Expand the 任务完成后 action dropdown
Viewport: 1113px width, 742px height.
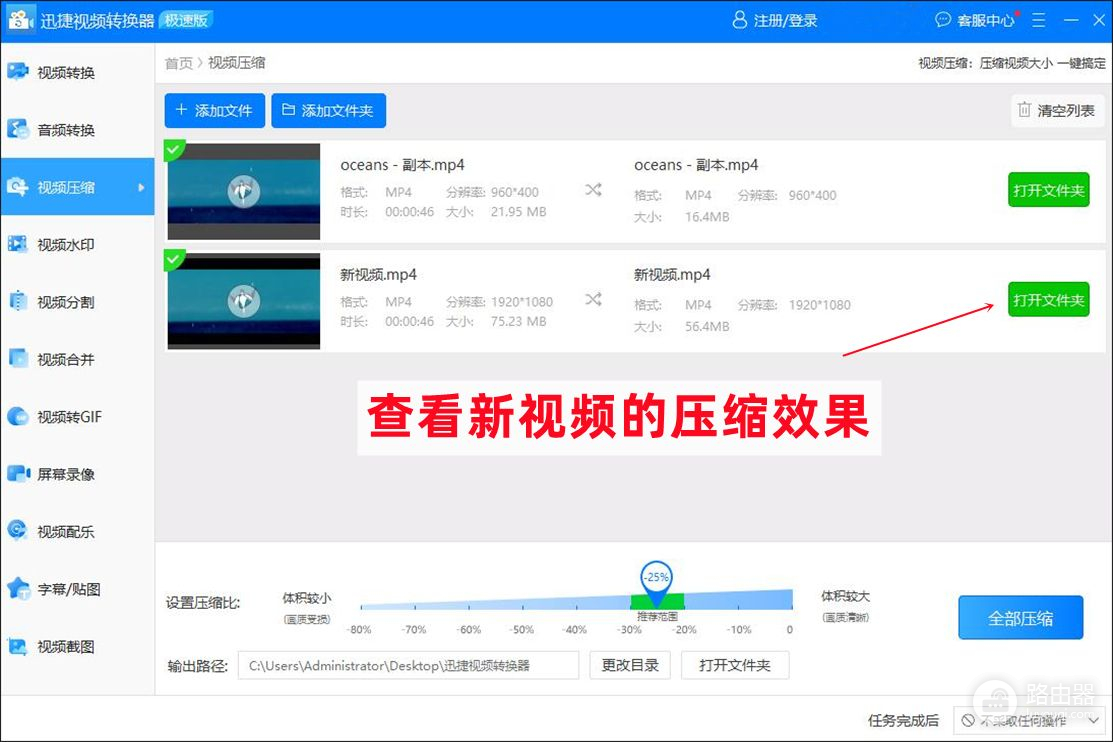point(1028,720)
